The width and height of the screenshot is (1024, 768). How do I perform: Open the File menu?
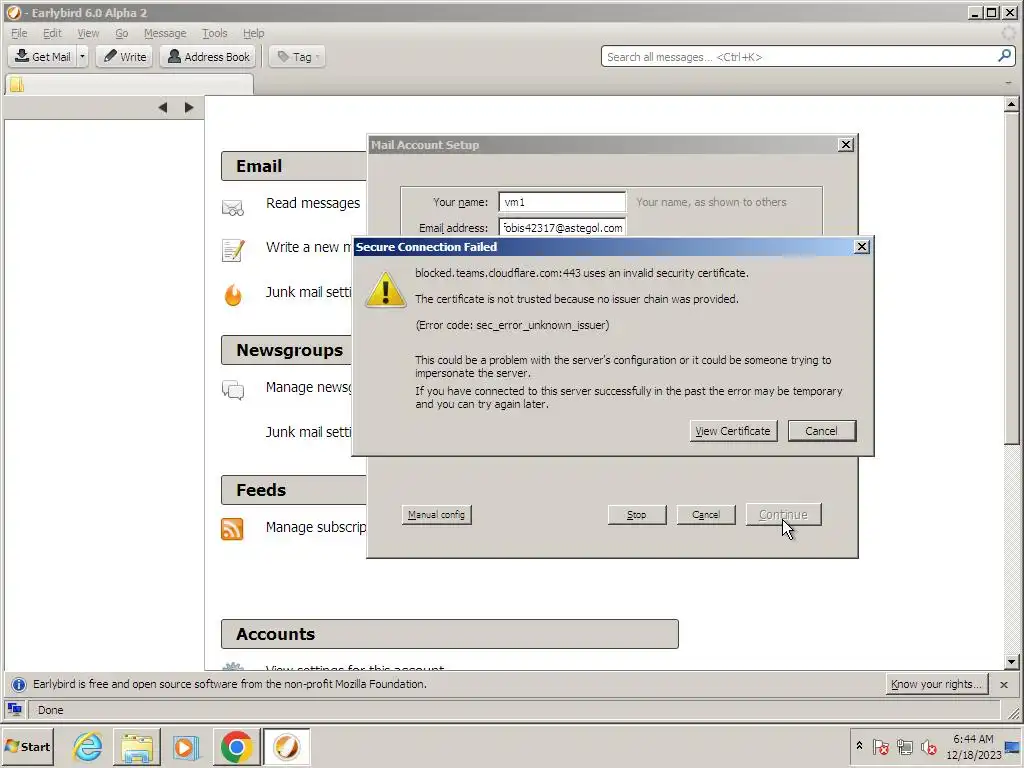coord(19,33)
